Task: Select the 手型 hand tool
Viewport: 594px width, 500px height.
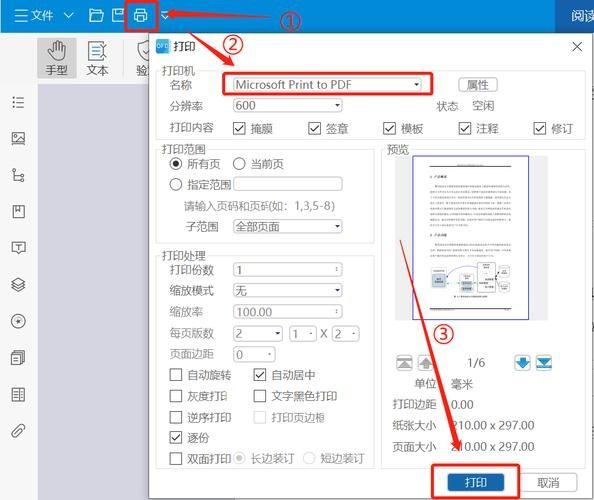Action: pos(57,58)
